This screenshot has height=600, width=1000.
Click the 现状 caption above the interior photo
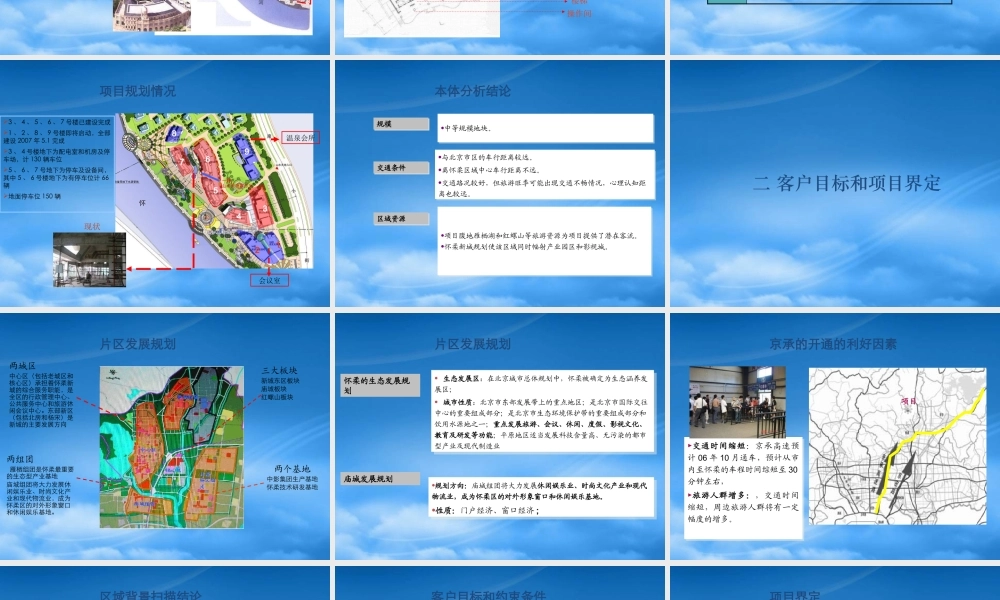92,226
